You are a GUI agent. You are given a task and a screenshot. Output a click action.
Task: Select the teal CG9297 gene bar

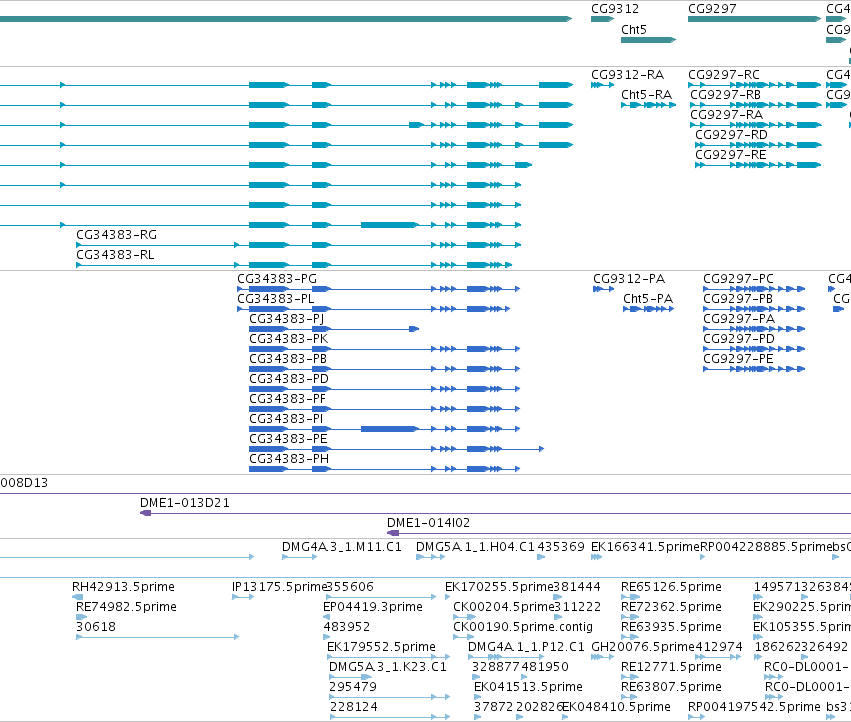(754, 19)
